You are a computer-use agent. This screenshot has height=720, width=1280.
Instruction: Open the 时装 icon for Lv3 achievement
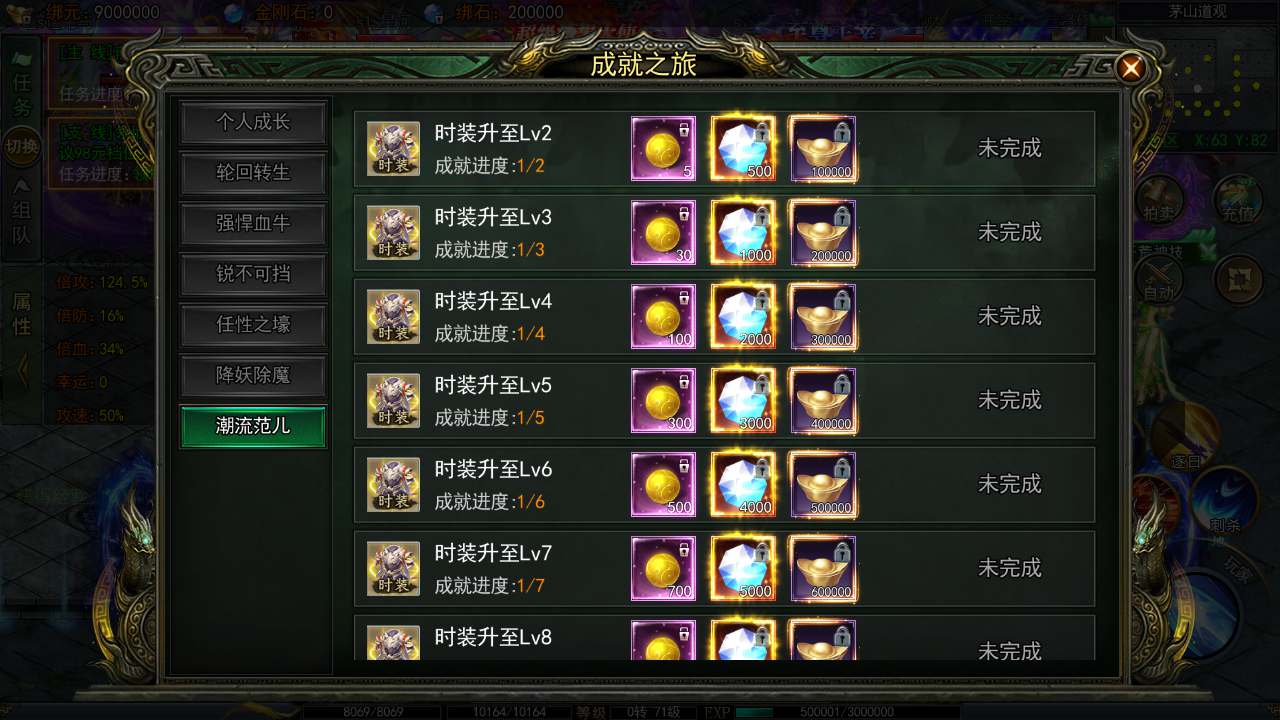pos(393,233)
